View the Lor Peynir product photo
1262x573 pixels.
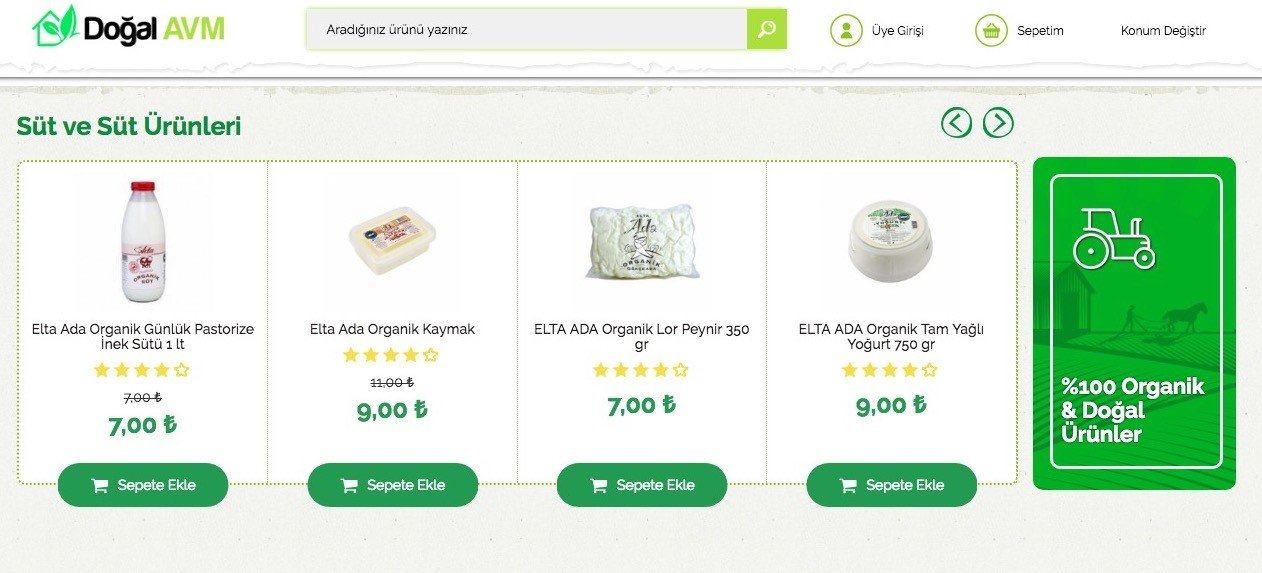[x=641, y=242]
